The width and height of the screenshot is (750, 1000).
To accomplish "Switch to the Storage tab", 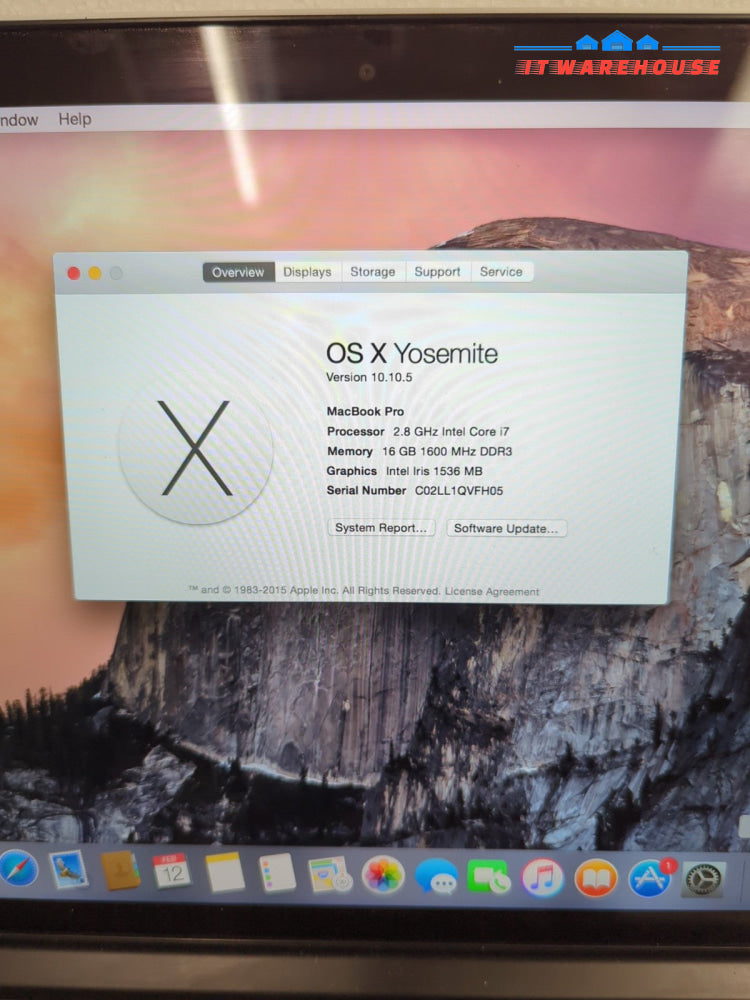I will (x=372, y=272).
